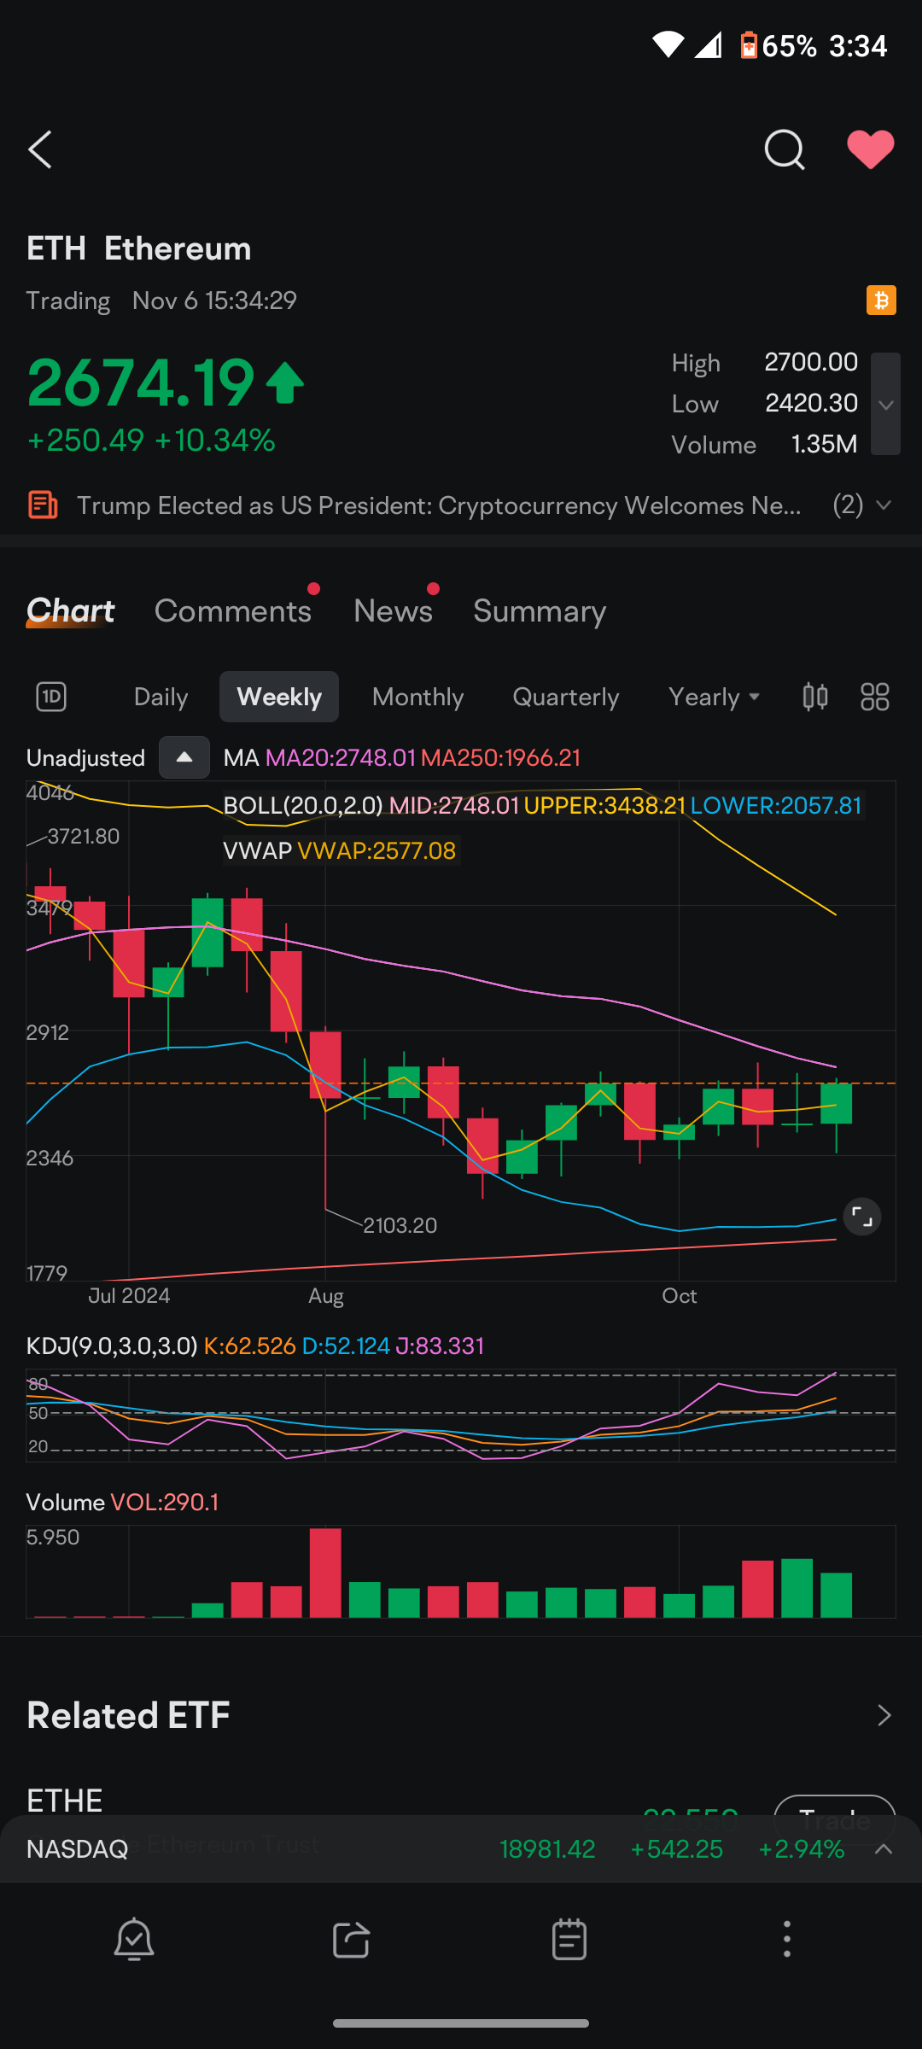Go back using the back arrow
This screenshot has width=922, height=2049.
tap(40, 150)
